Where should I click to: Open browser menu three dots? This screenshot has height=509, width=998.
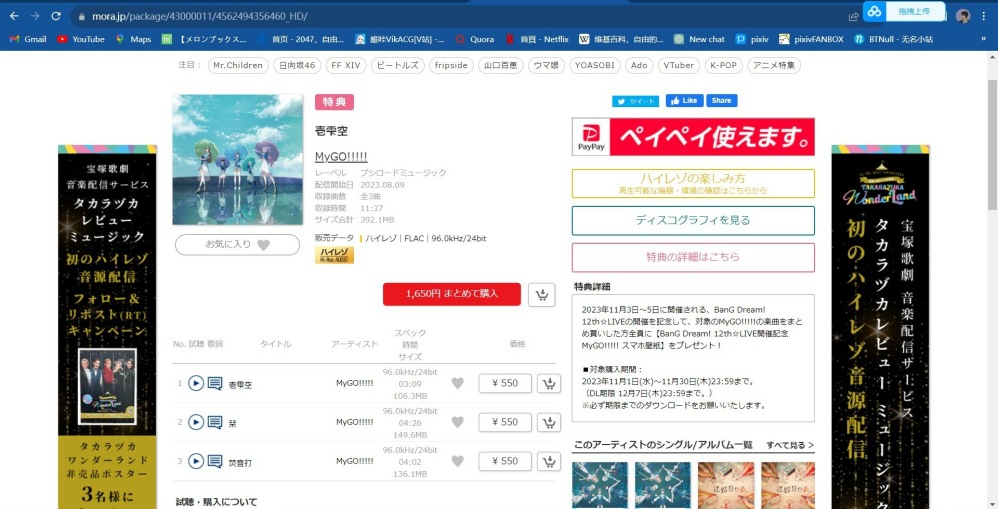(x=984, y=16)
